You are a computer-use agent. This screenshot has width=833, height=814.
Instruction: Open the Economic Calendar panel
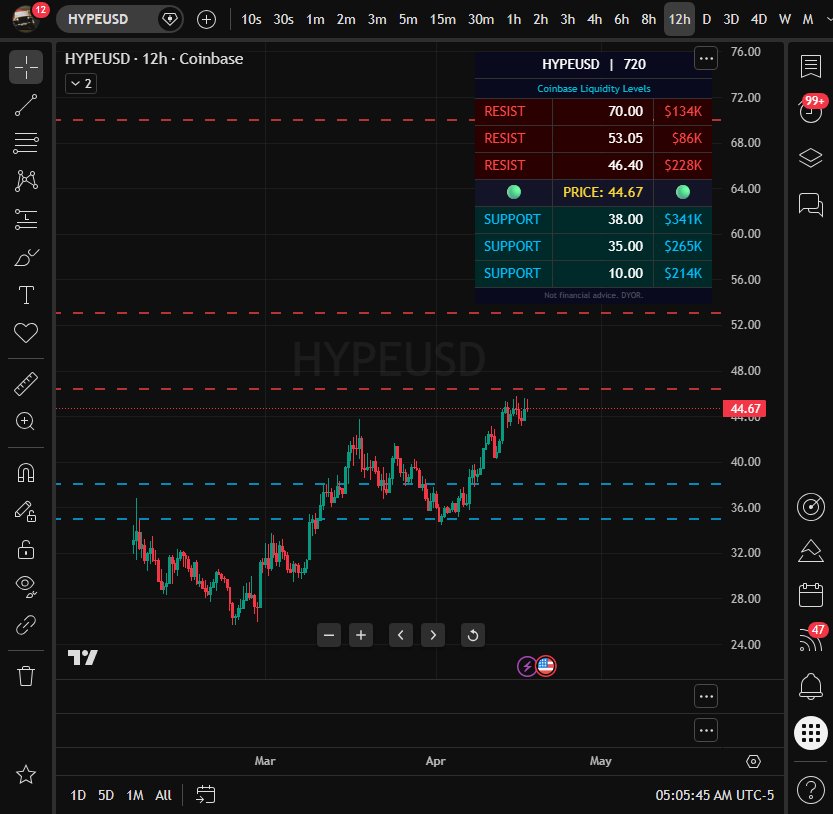coord(811,592)
